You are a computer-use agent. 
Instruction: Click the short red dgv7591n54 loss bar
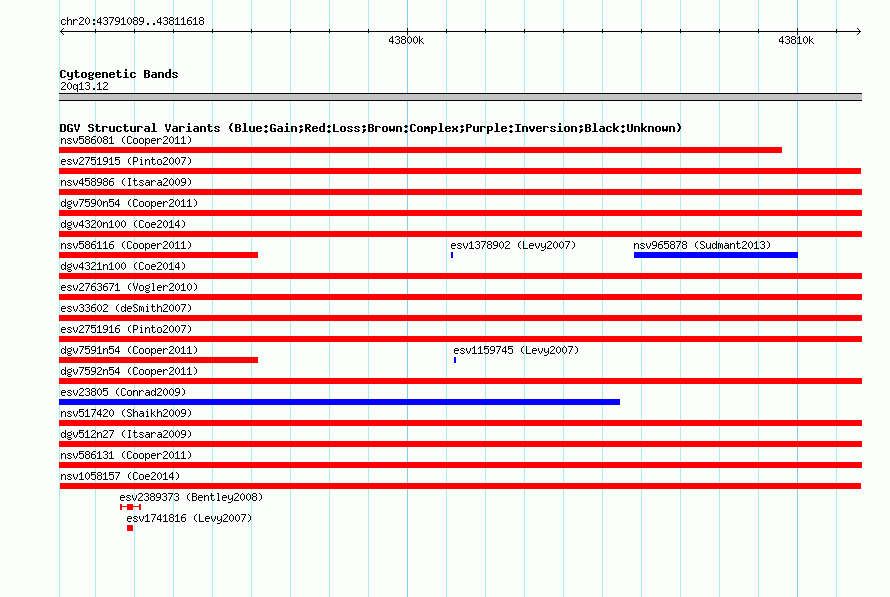(x=158, y=360)
